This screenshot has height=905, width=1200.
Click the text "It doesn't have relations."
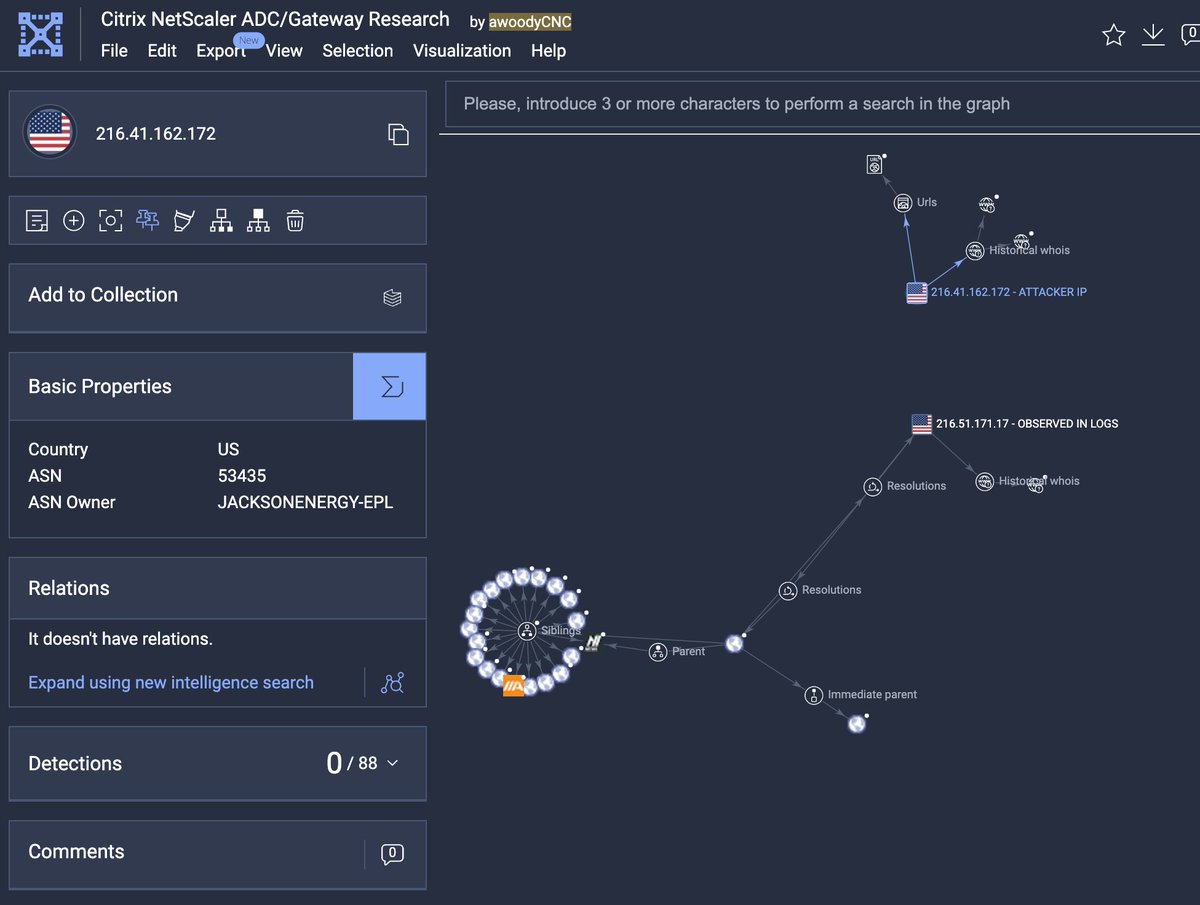coord(120,638)
